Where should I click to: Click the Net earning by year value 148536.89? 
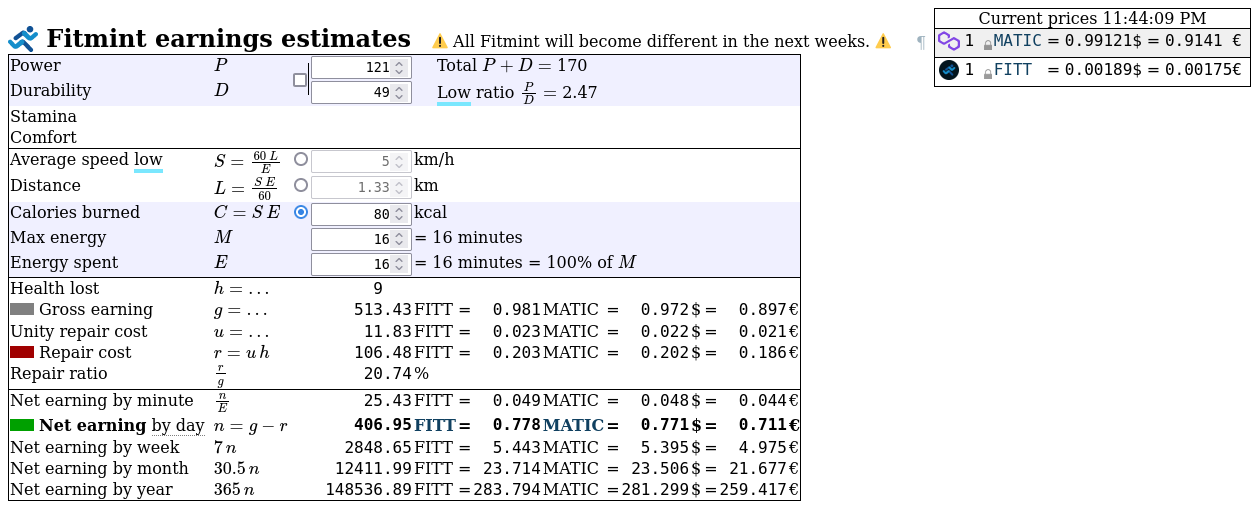pos(368,489)
